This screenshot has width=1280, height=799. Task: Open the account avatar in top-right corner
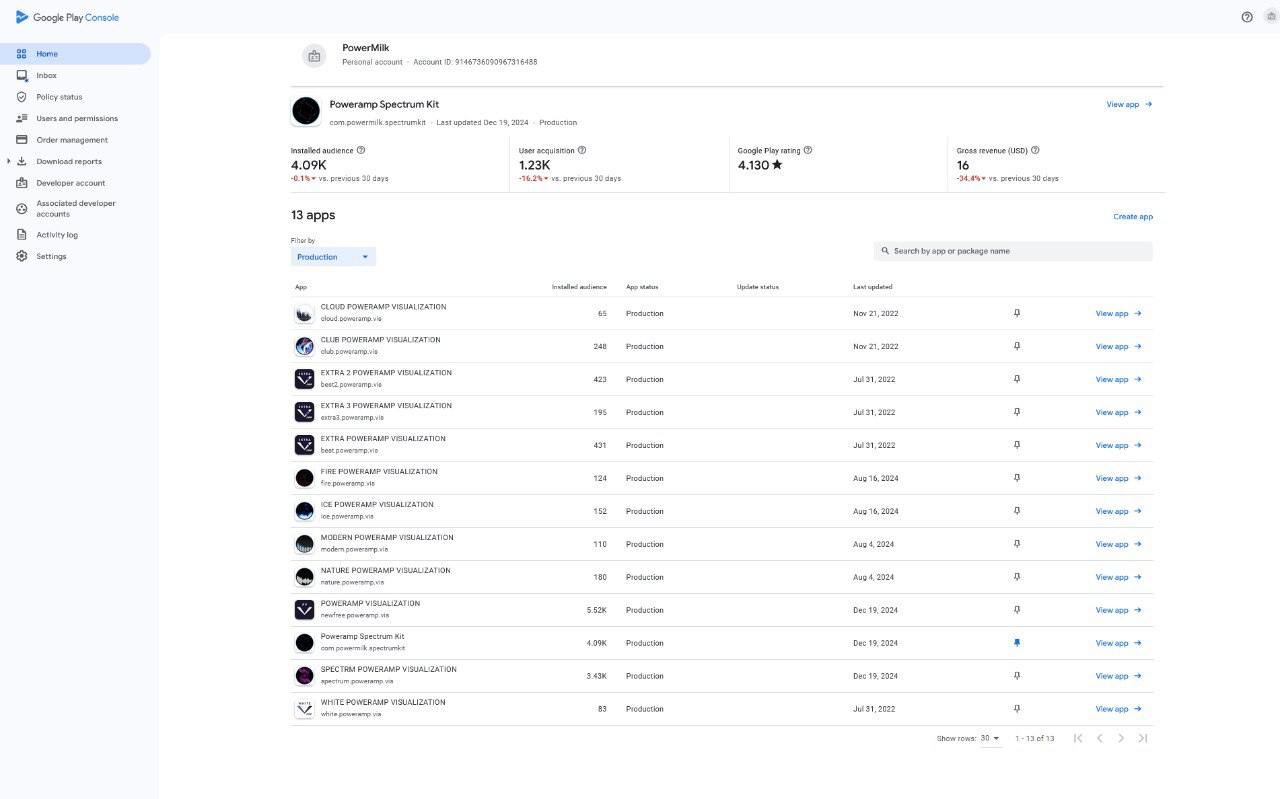point(1271,17)
